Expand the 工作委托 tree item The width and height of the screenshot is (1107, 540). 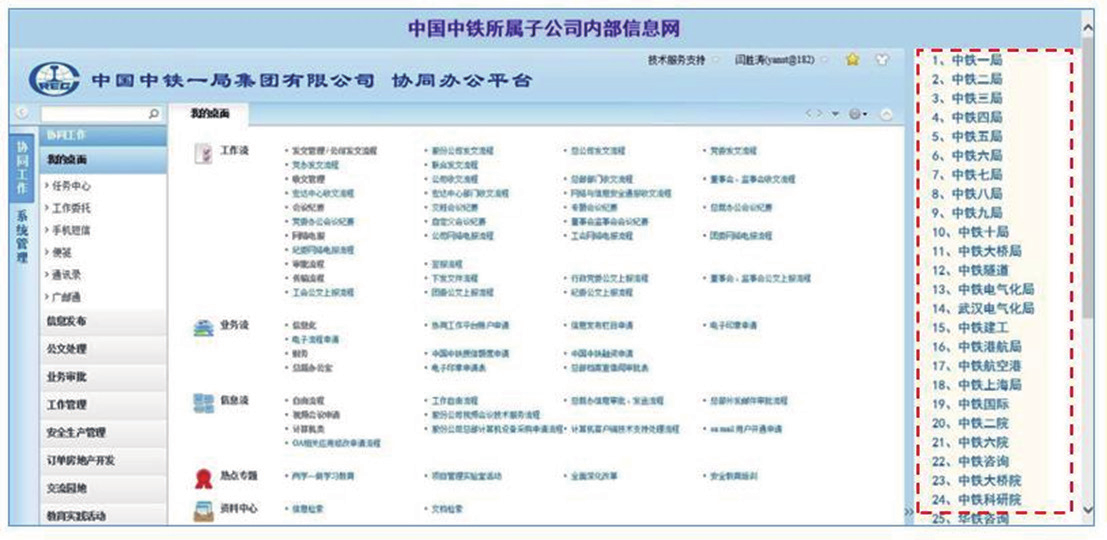[68, 208]
